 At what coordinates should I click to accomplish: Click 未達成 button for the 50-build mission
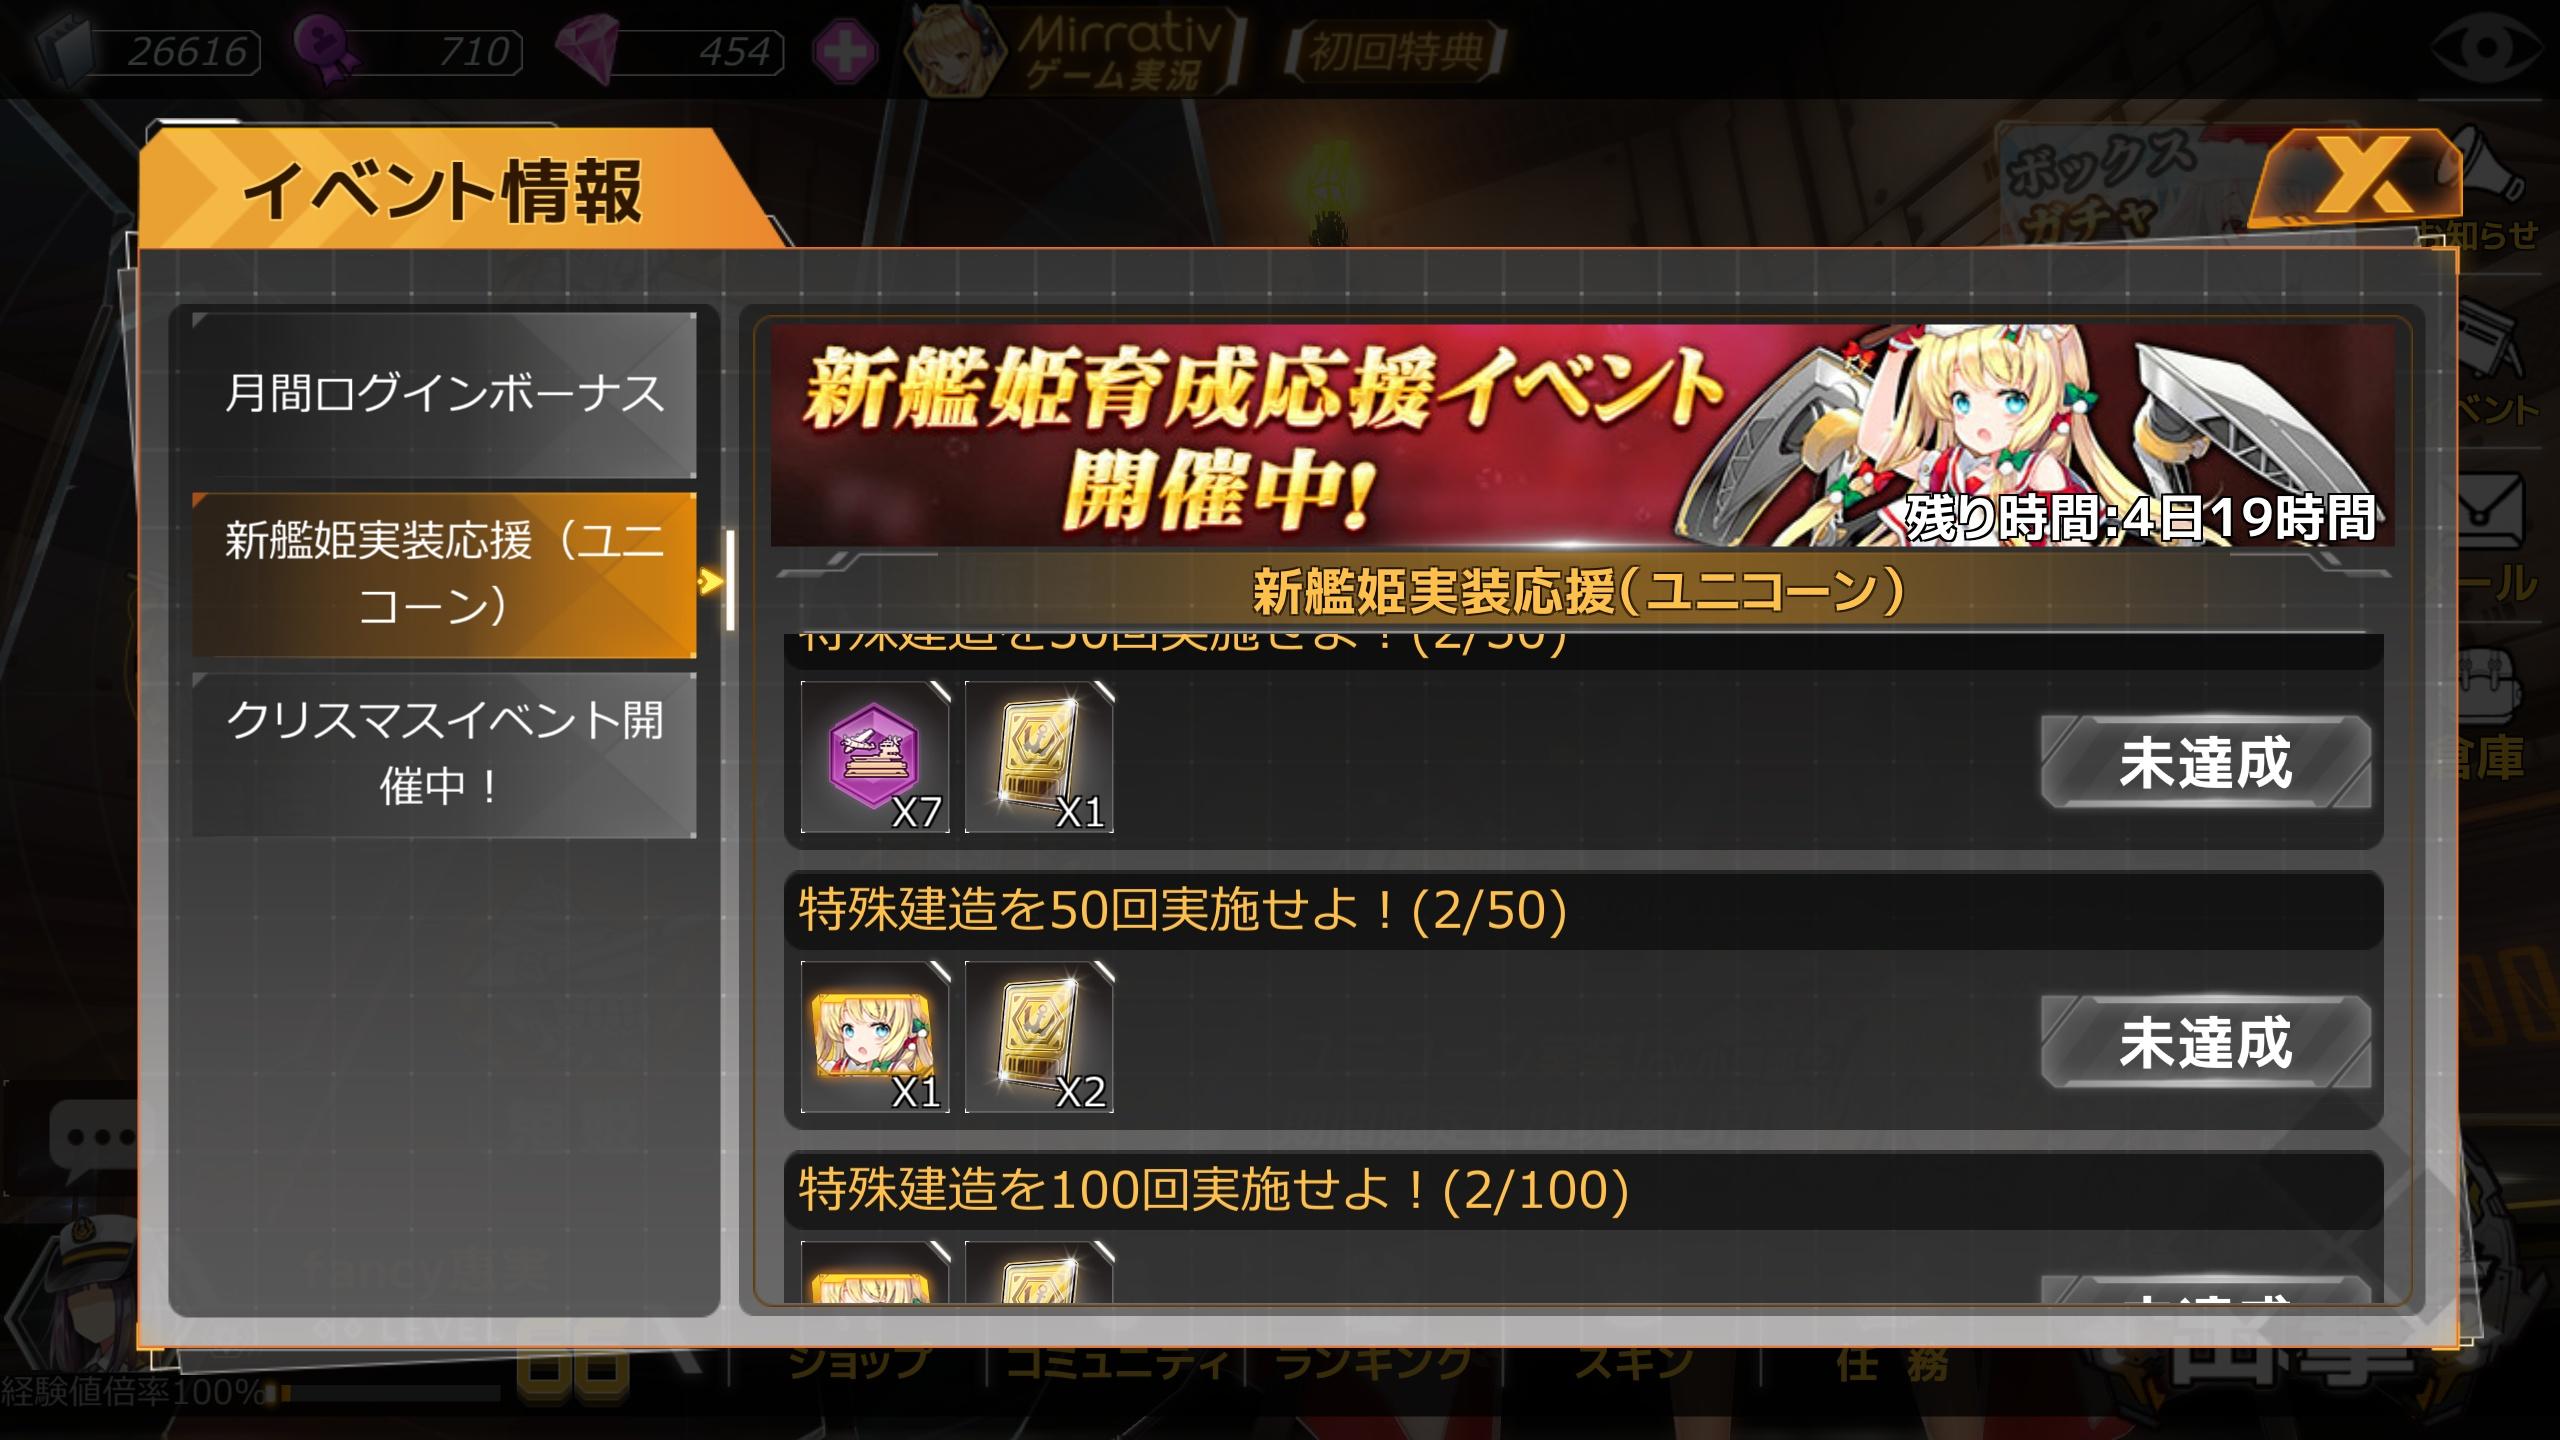[2206, 1042]
